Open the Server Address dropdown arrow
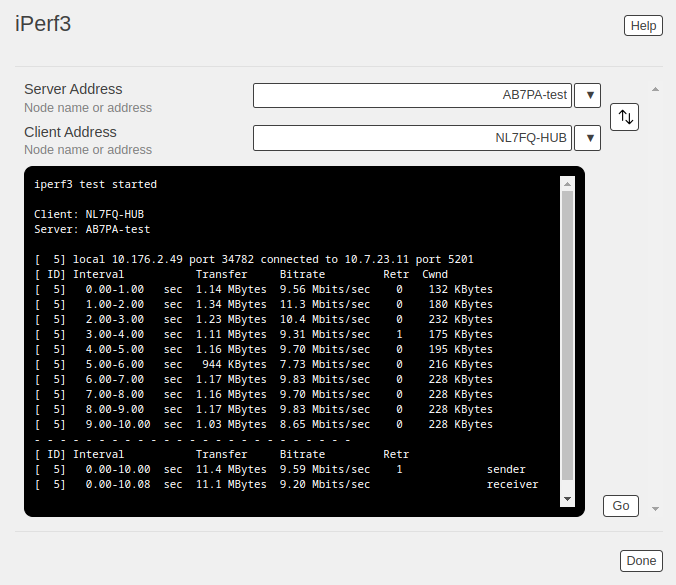Viewport: 676px width, 585px height. tap(588, 95)
